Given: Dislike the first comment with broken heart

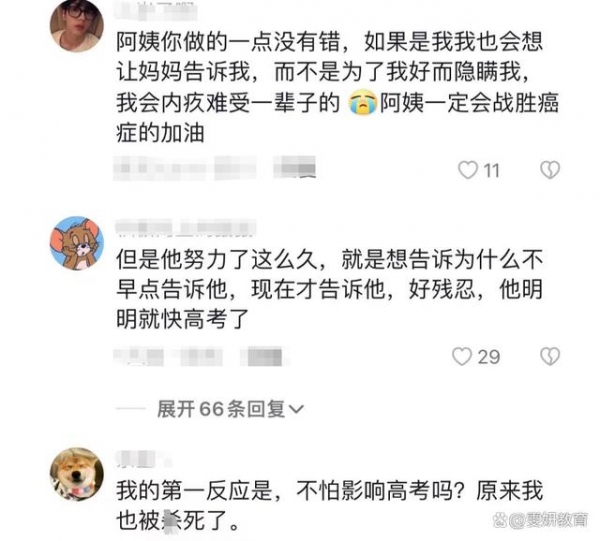Looking at the screenshot, I should click(x=550, y=170).
